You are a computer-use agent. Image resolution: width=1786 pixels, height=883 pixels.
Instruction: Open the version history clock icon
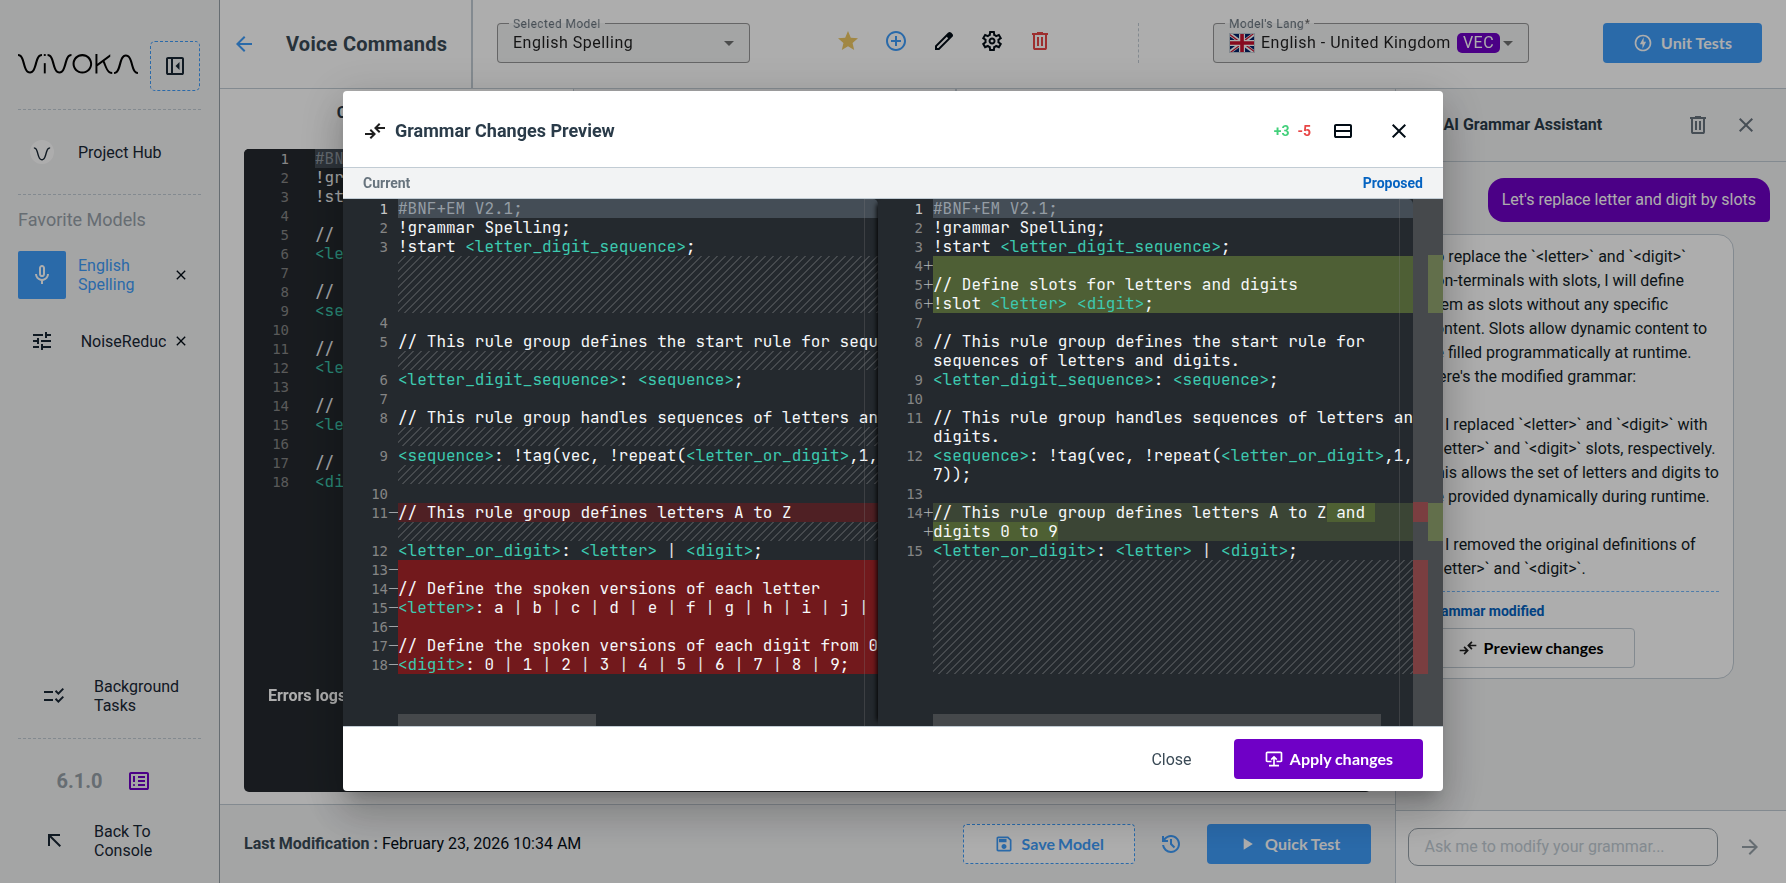tap(1171, 844)
